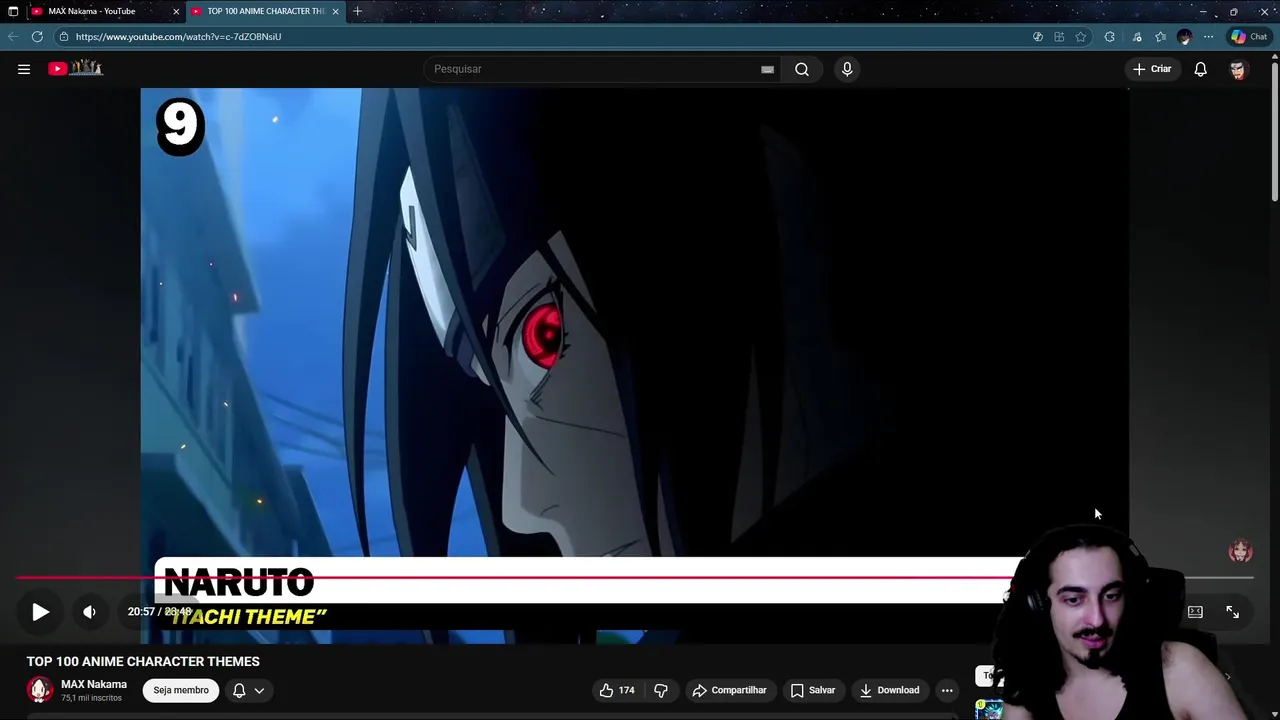Like the video showing 174 likes
Viewport: 1280px width, 720px height.
(616, 690)
